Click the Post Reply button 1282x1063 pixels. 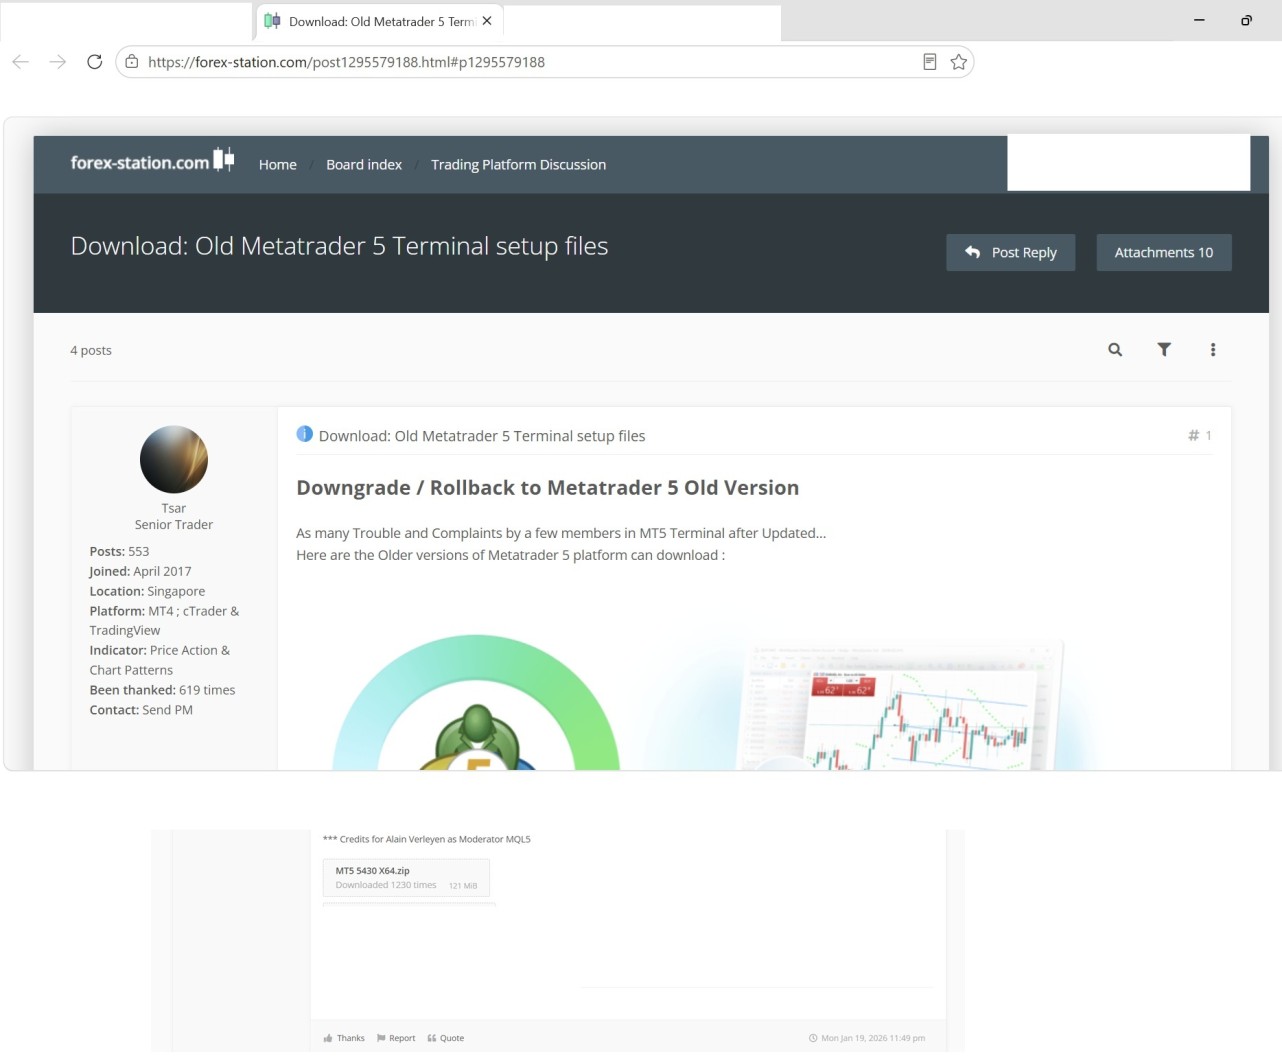[1011, 253]
